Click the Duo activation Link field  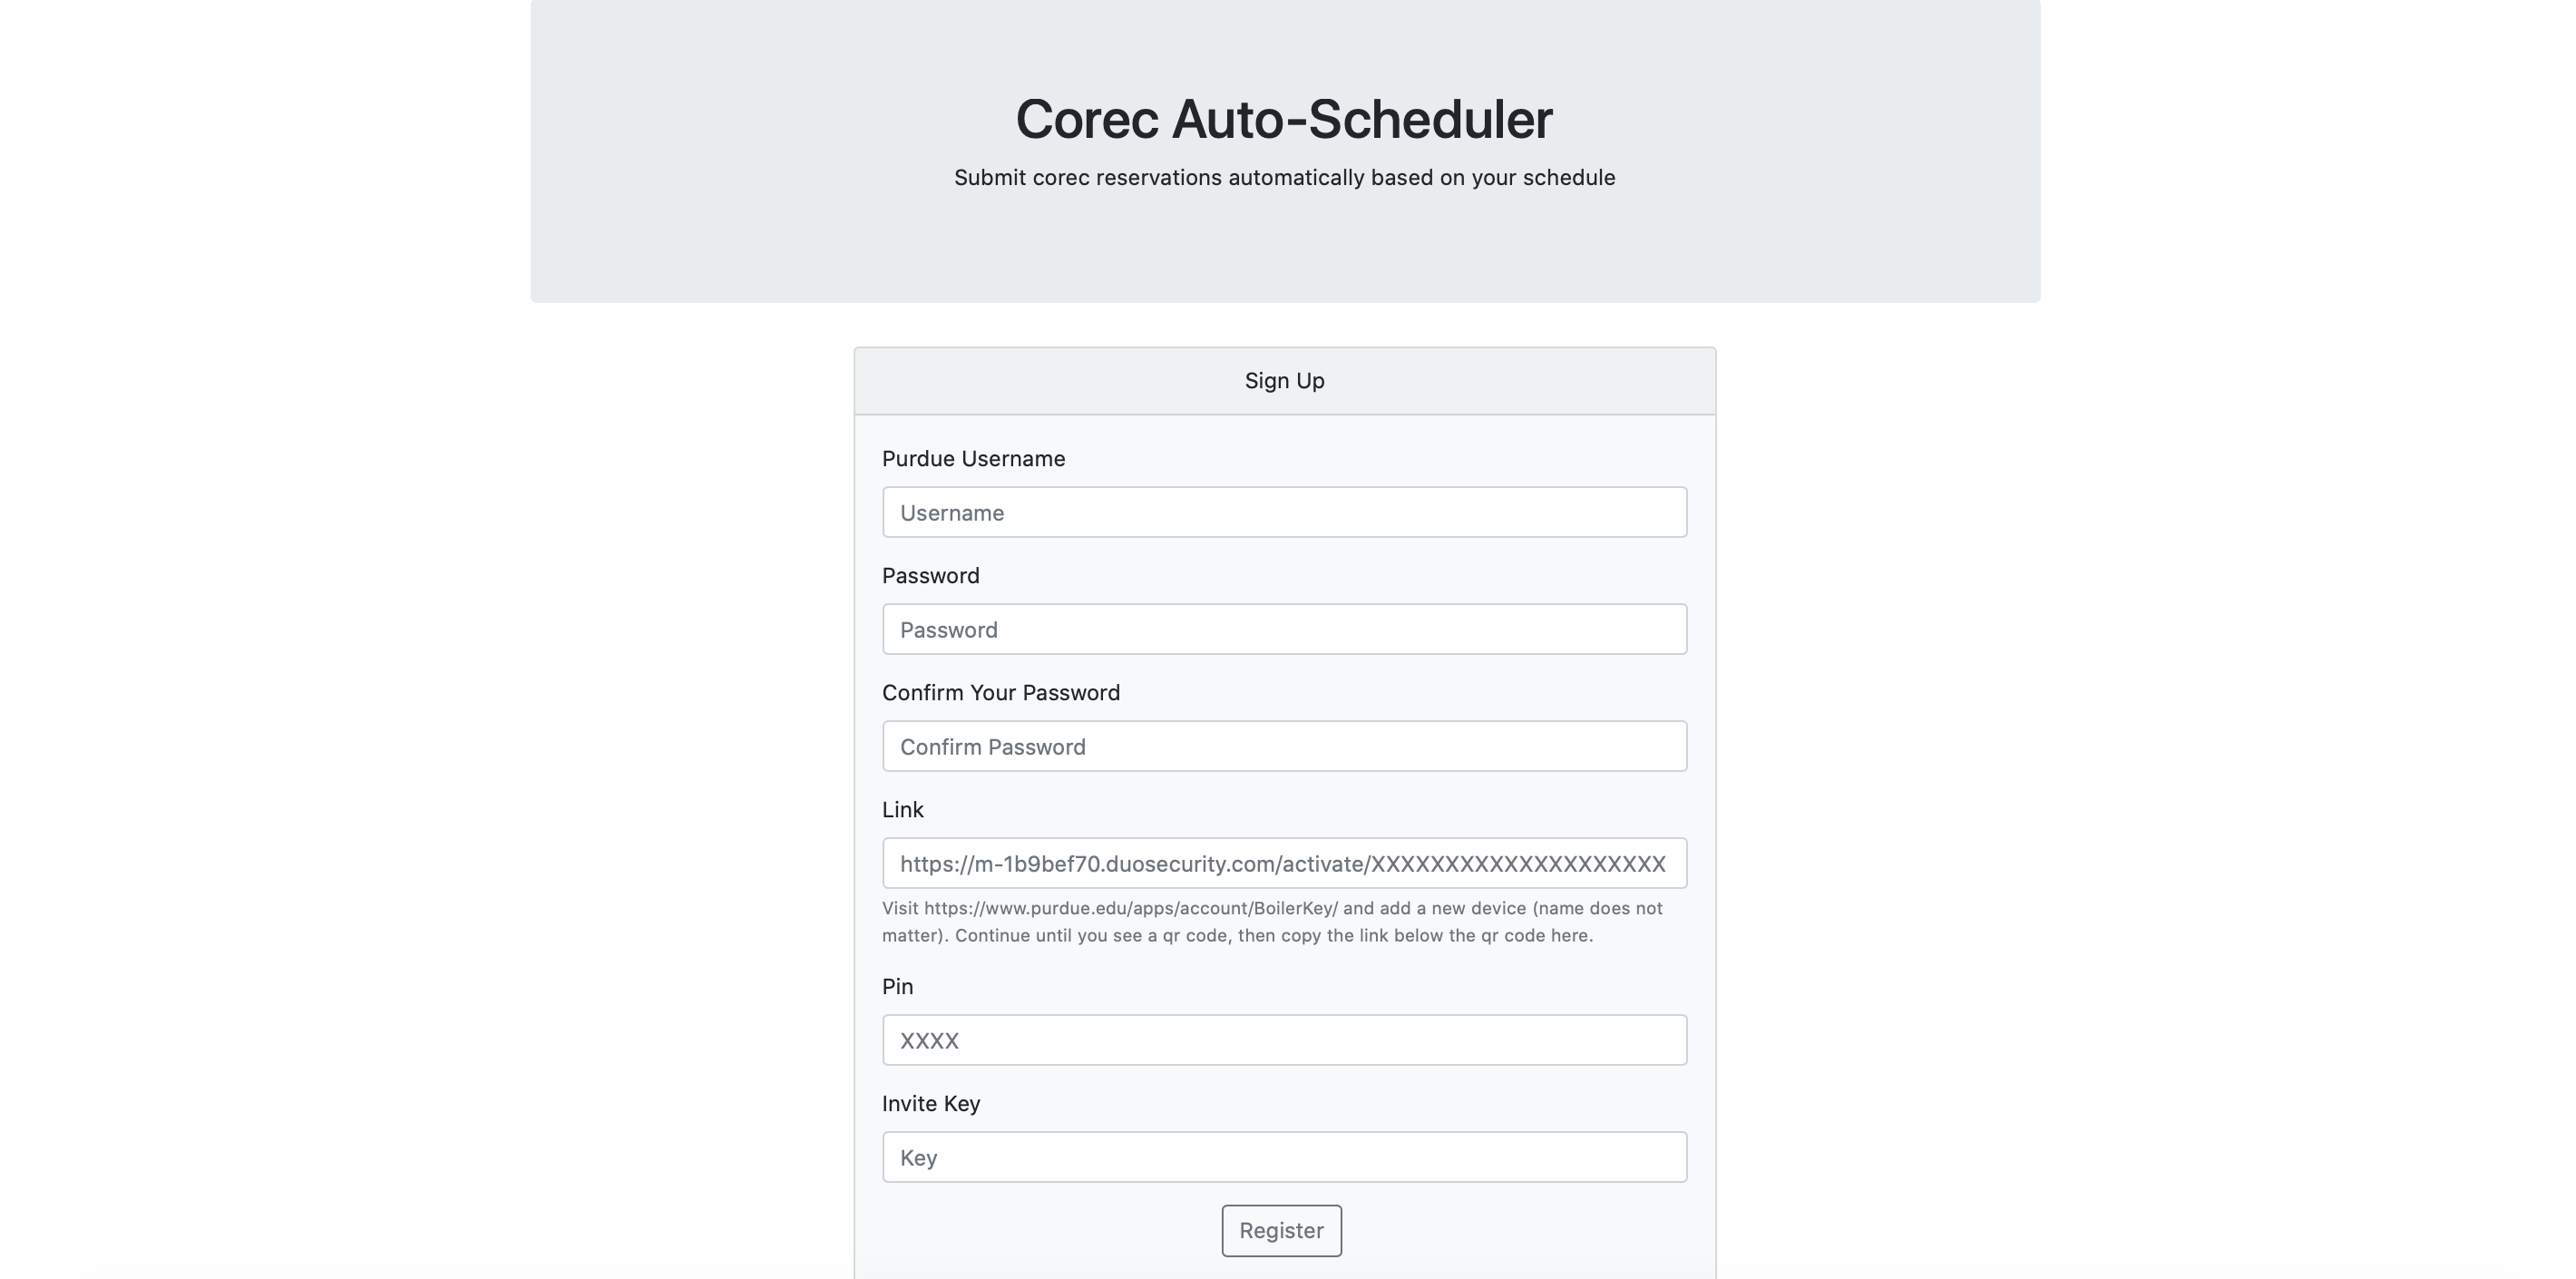pos(1284,863)
